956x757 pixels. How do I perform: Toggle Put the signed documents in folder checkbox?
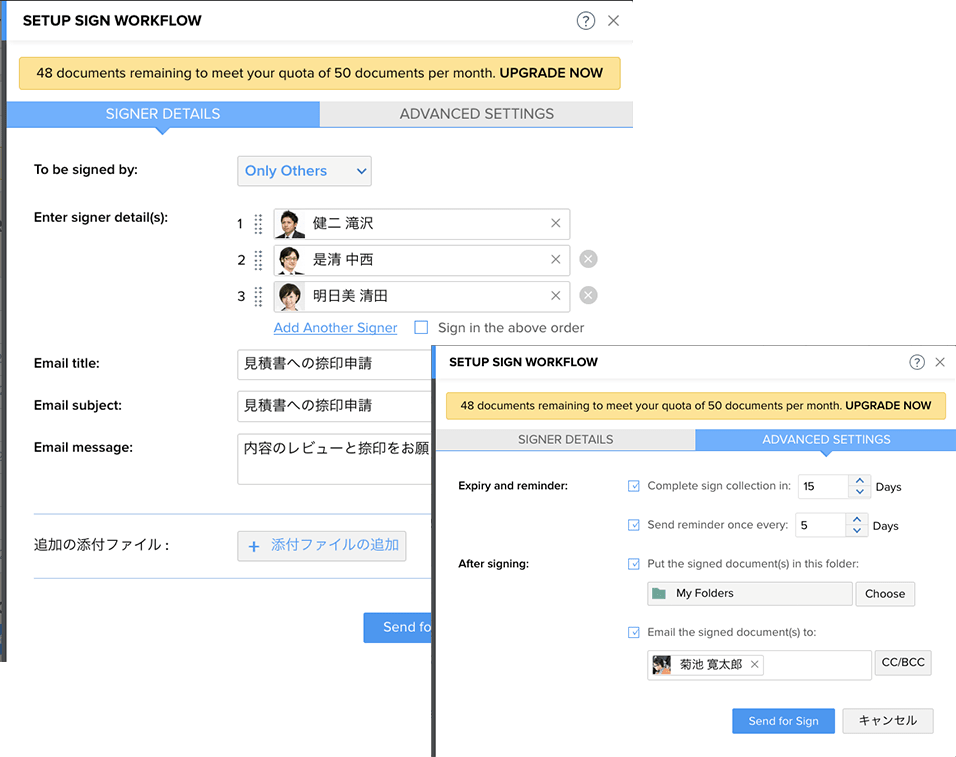(633, 564)
